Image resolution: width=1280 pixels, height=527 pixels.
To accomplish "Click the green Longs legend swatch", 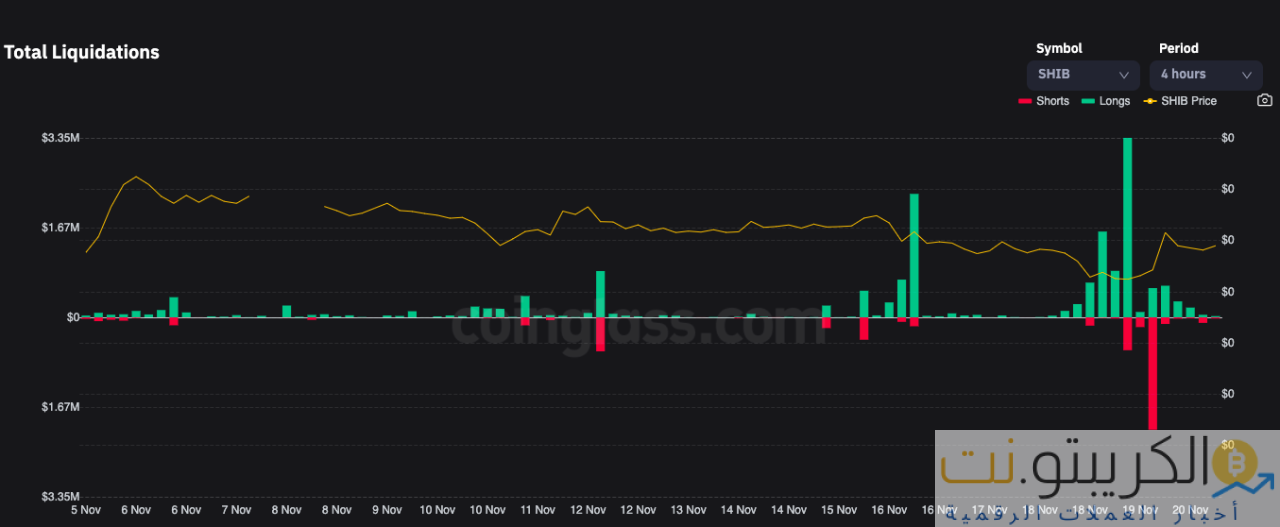I will coord(1088,101).
